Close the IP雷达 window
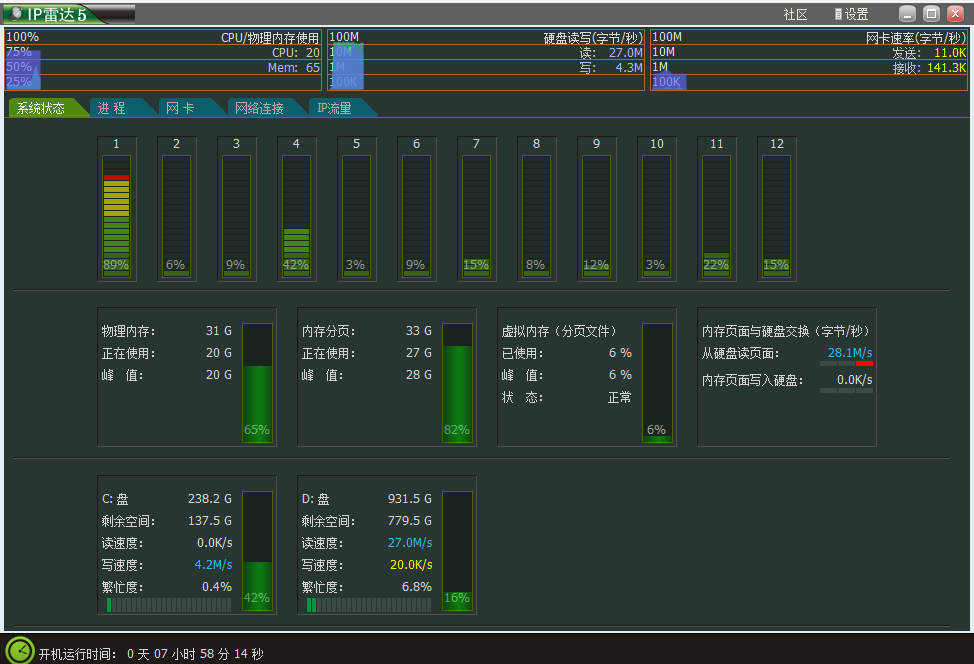The width and height of the screenshot is (974, 664). pyautogui.click(x=955, y=14)
